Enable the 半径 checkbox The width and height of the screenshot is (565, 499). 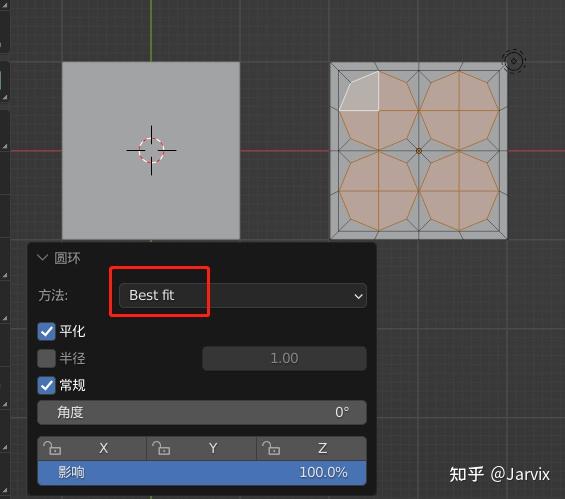click(46, 358)
